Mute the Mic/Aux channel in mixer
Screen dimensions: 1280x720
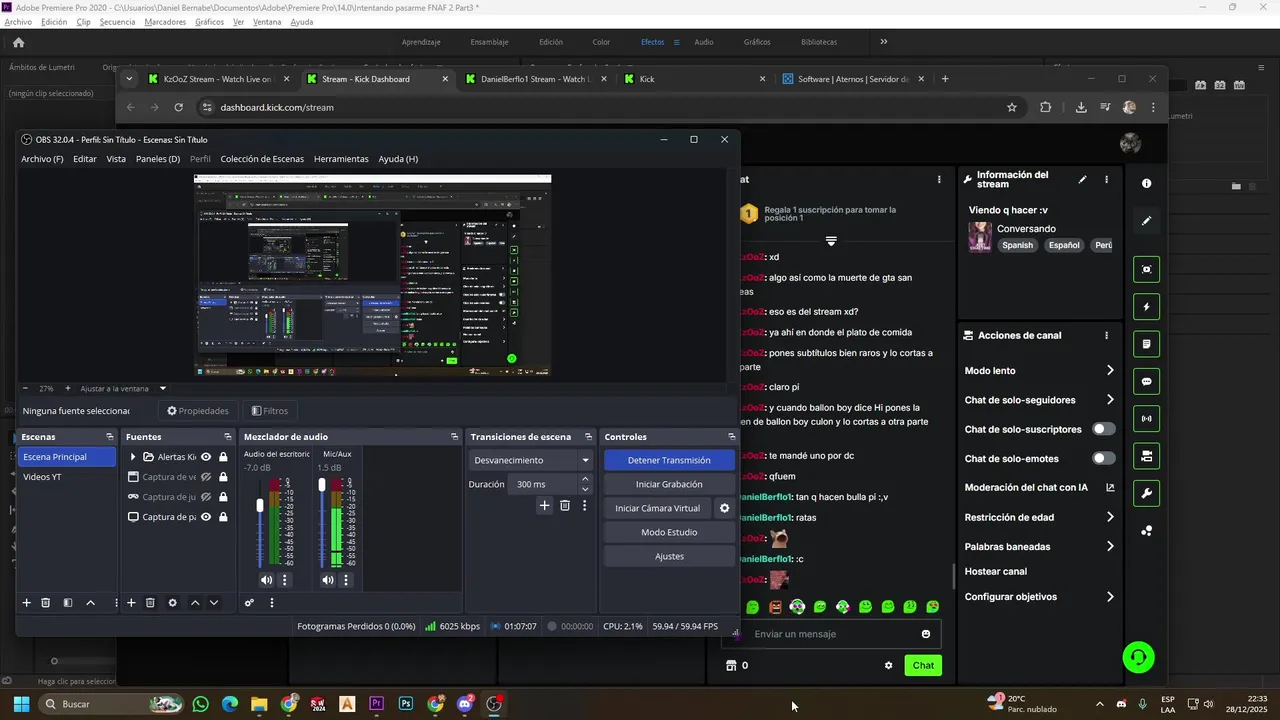pyautogui.click(x=328, y=580)
